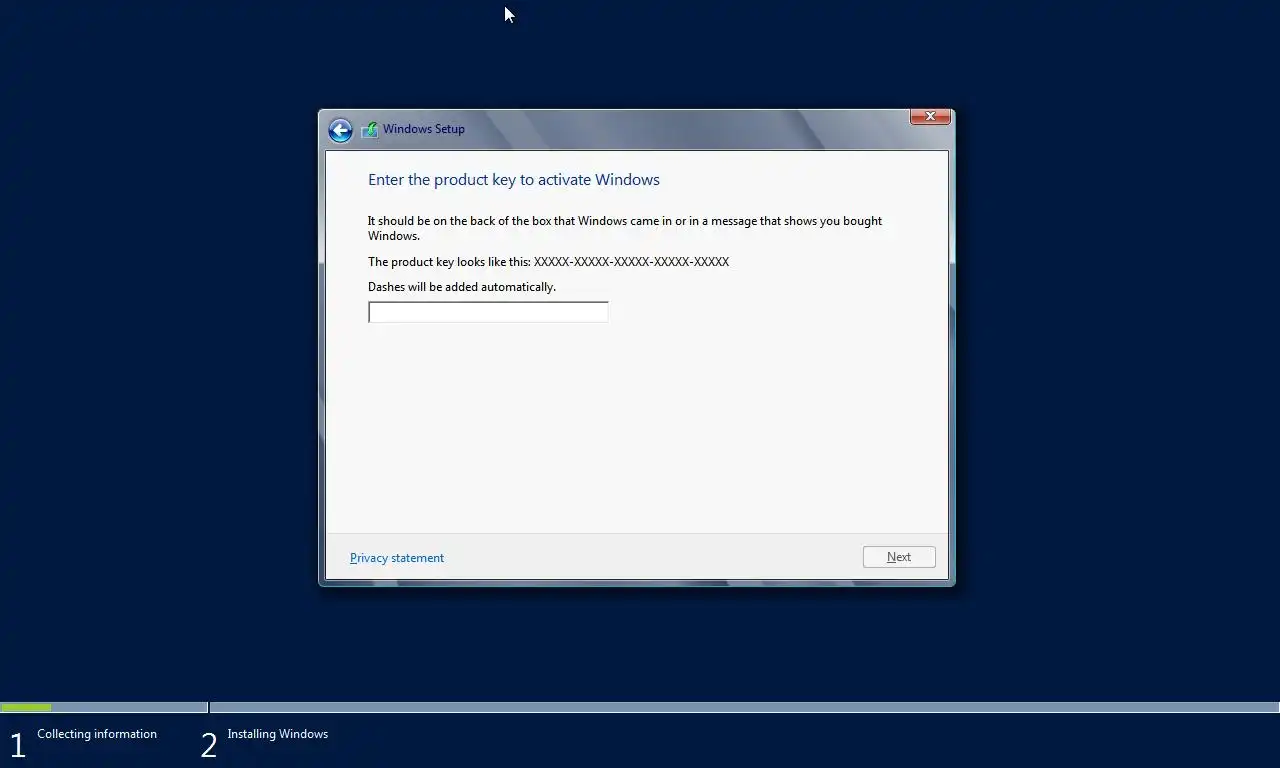
Task: Click the green setup progress bar
Action: coord(26,707)
